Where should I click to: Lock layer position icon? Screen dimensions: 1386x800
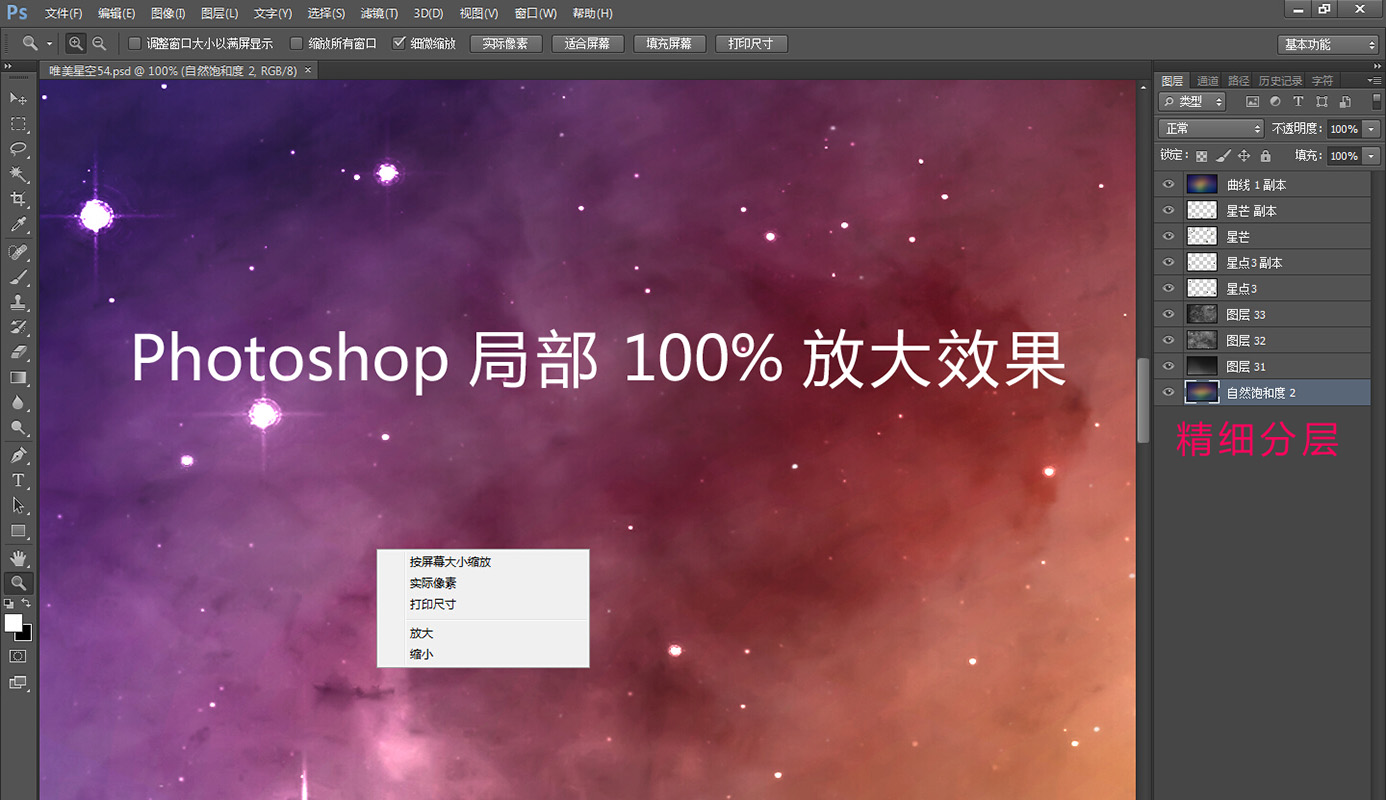pyautogui.click(x=1244, y=156)
